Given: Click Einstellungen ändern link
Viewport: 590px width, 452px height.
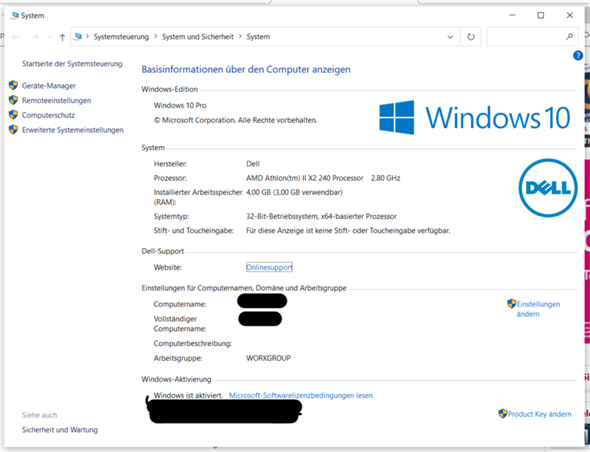Looking at the screenshot, I should coord(538,309).
